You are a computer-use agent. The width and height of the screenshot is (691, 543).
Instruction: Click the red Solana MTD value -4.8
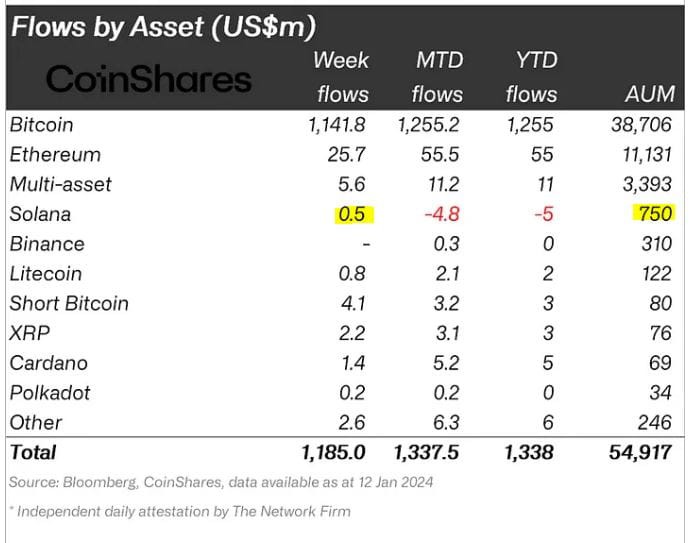442,214
